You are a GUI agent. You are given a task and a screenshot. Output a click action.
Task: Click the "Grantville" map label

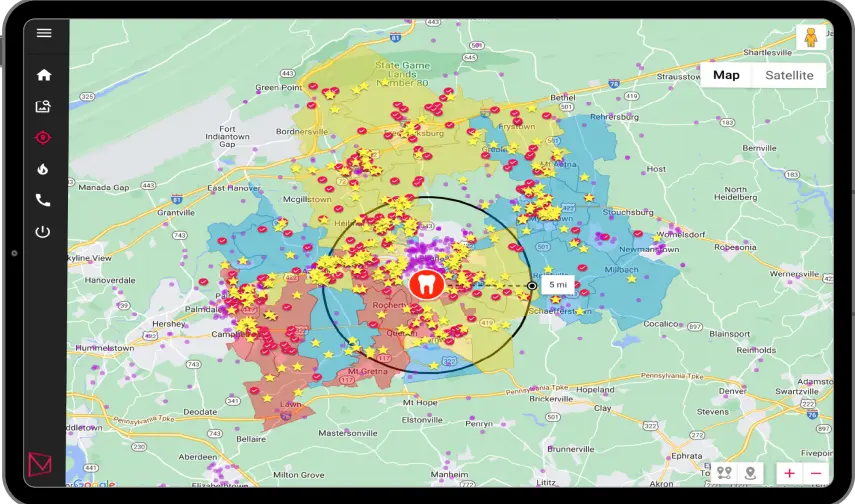(176, 212)
